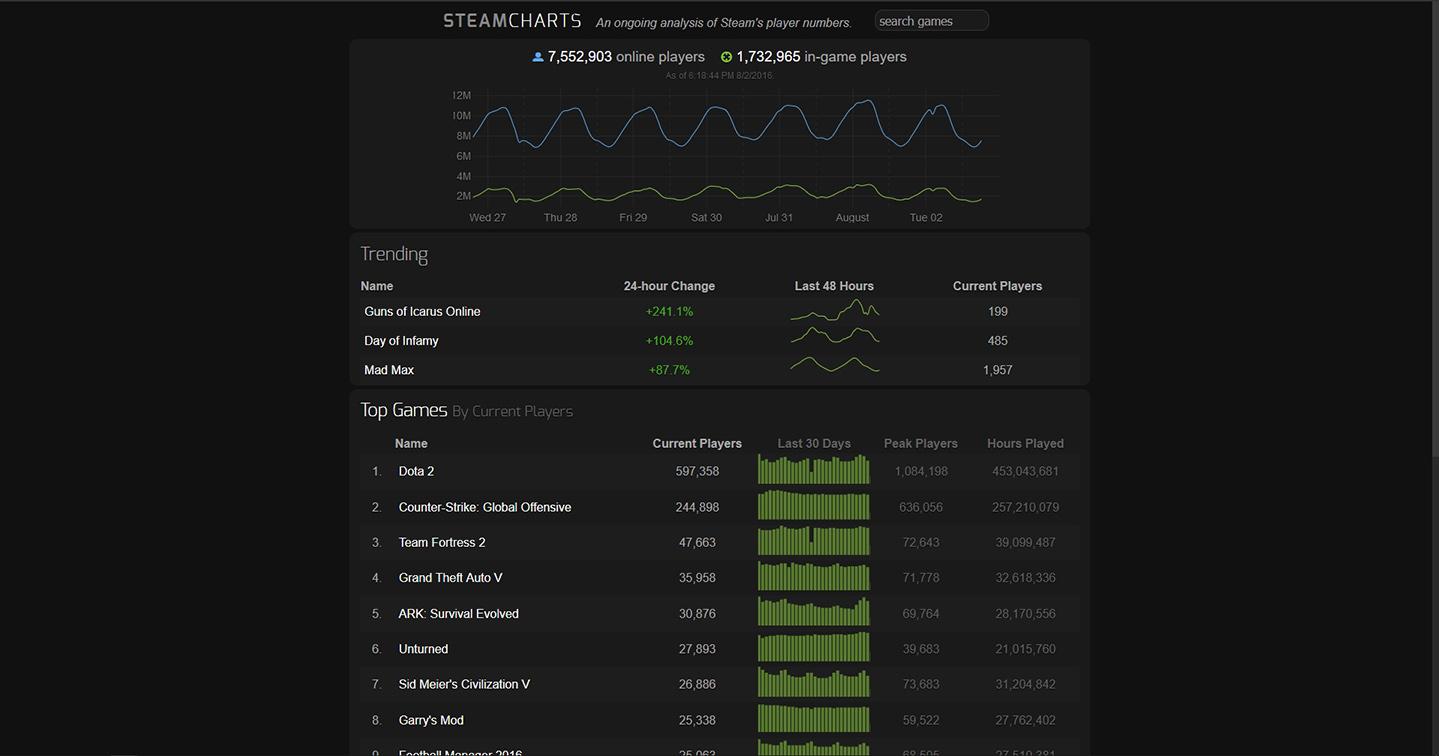Open the Mad Max trending entry
Viewport: 1439px width, 756px height.
click(x=389, y=369)
